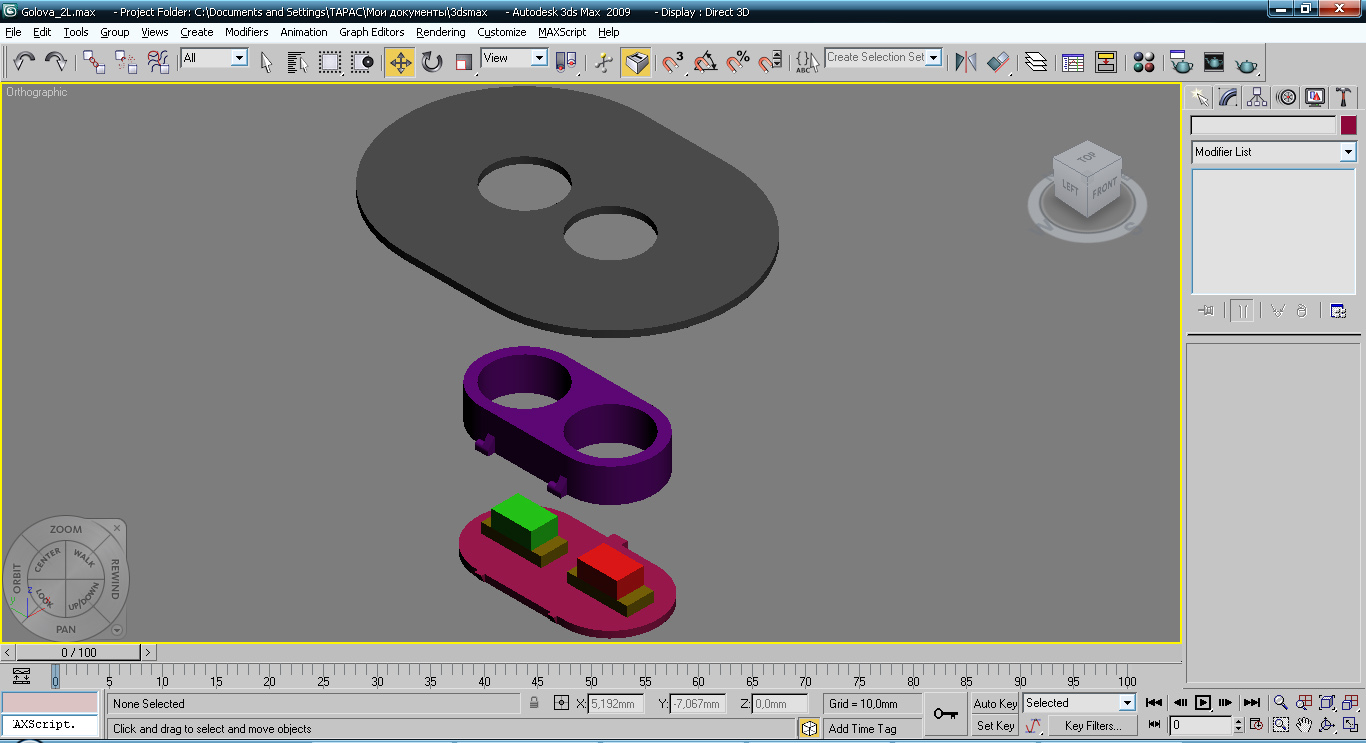Click the Set Key button
The image size is (1366, 743).
[995, 726]
